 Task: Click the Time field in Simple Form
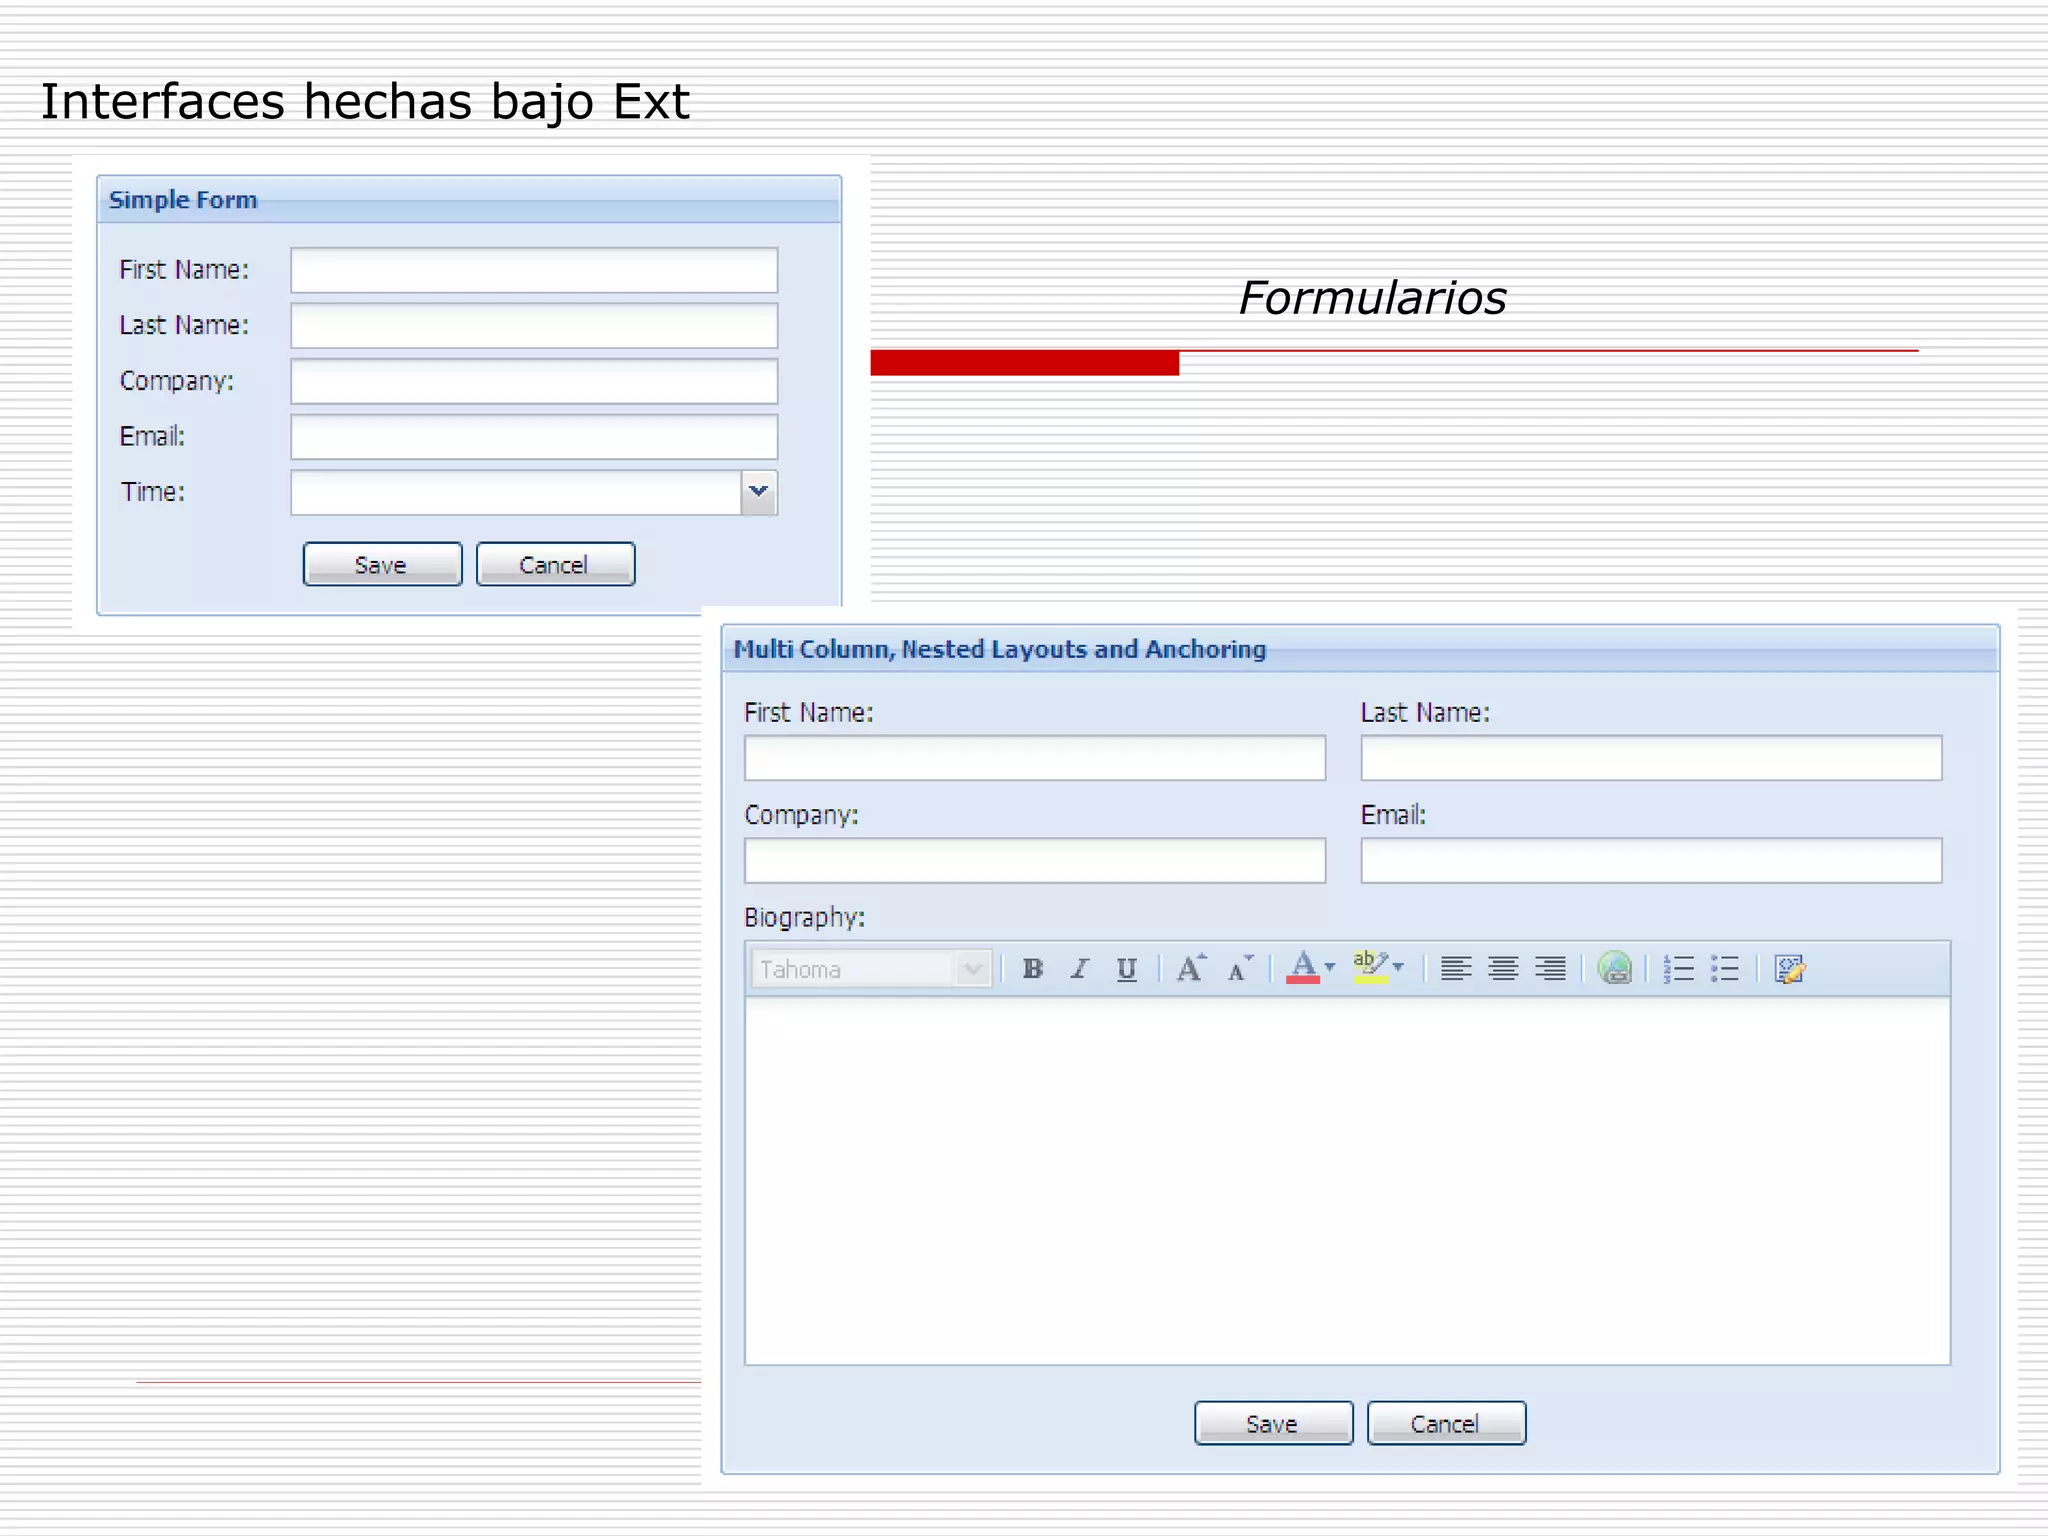pos(516,493)
